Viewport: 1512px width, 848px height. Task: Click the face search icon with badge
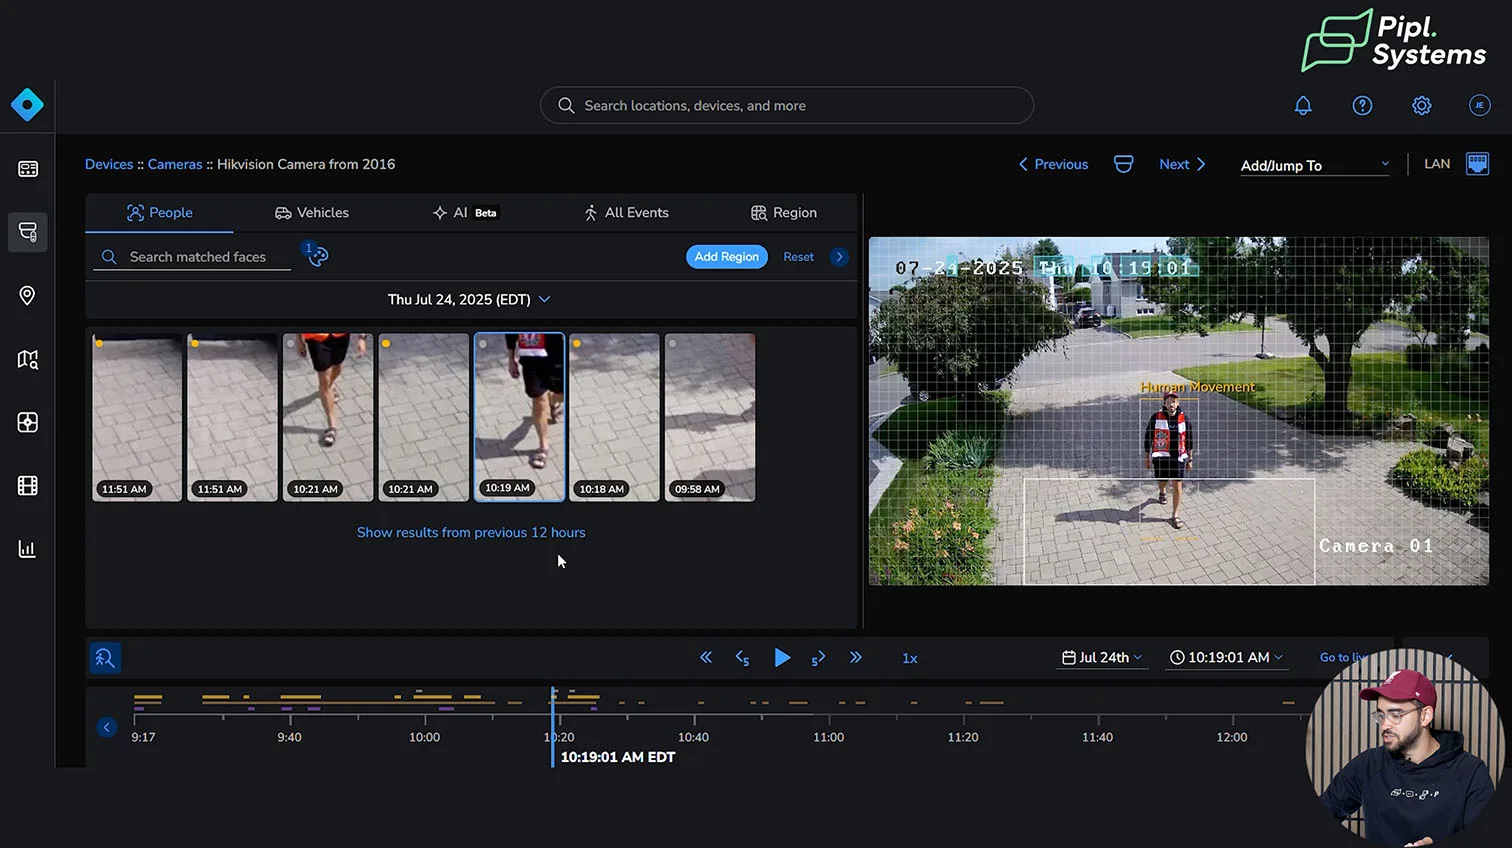click(x=317, y=256)
